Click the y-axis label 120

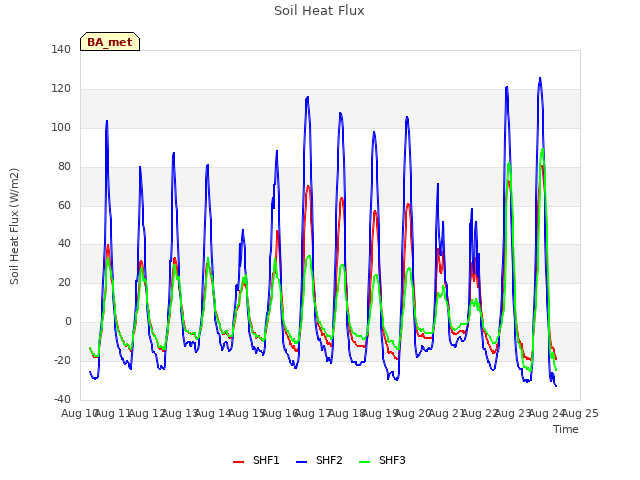pos(61,88)
